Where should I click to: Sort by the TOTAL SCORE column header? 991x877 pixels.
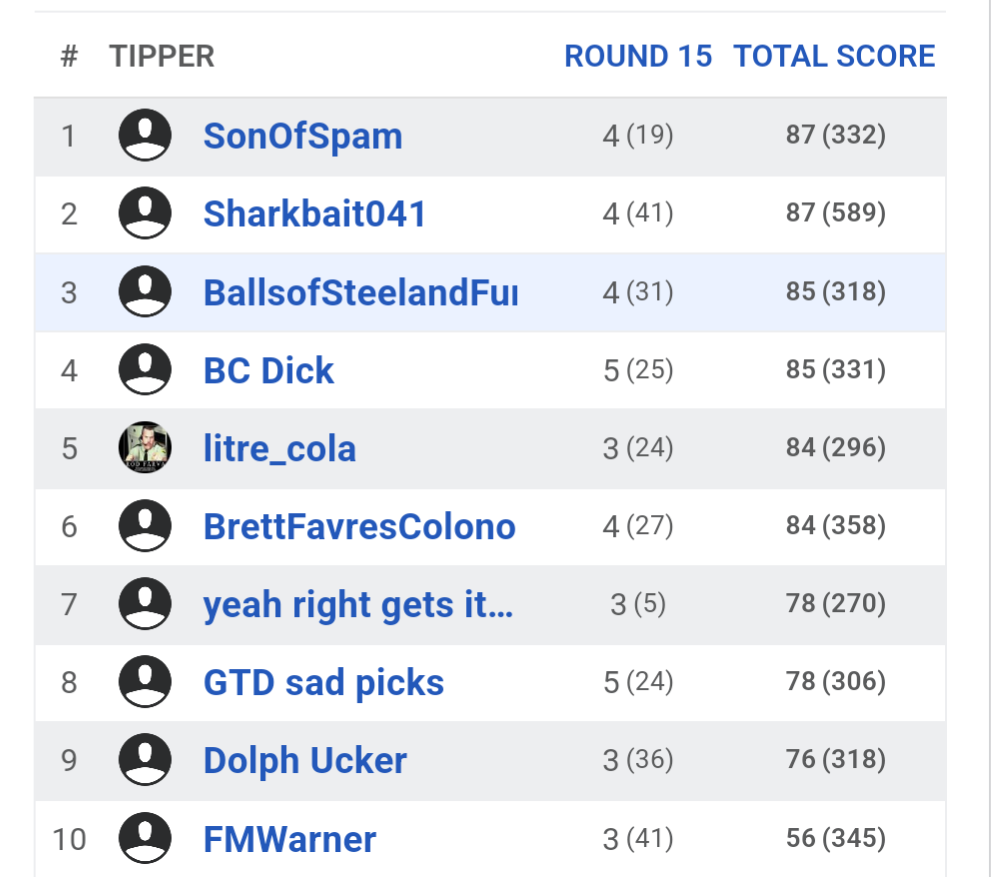point(834,56)
